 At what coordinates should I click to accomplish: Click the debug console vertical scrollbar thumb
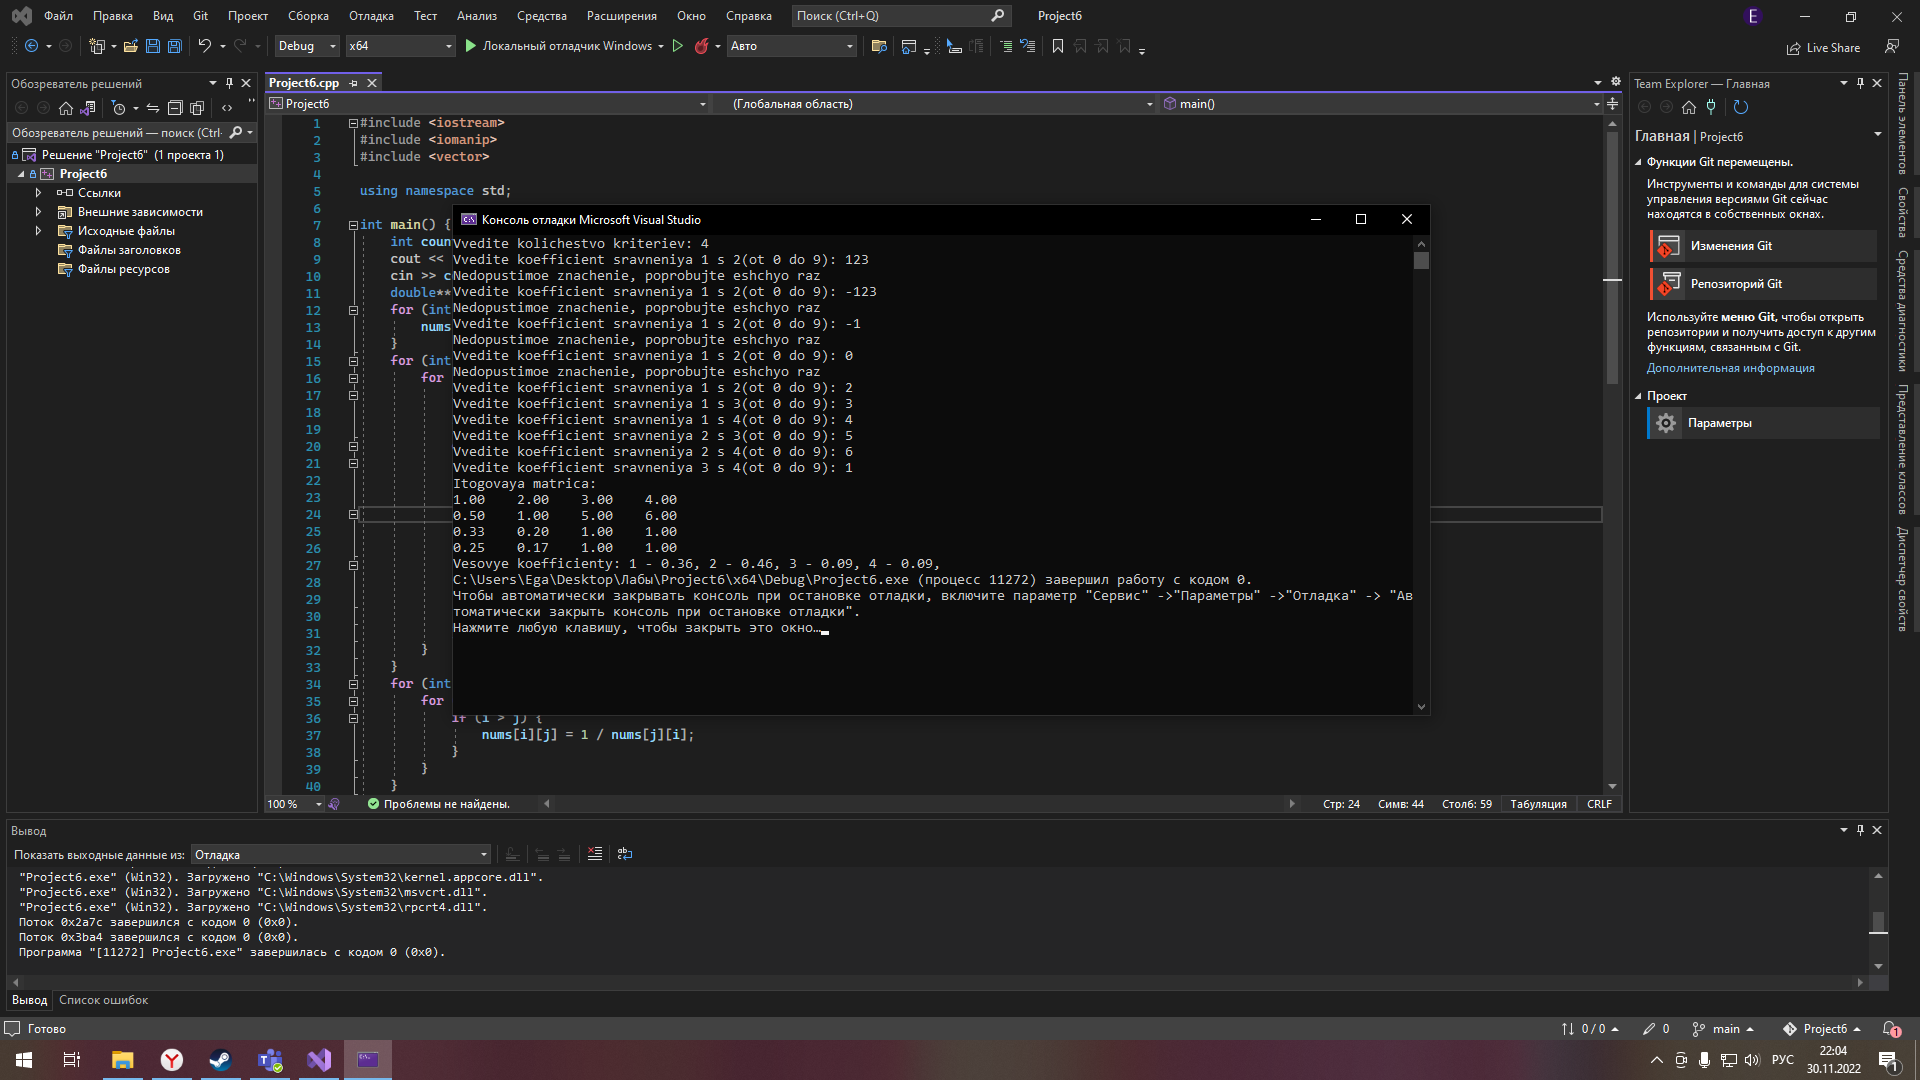click(1421, 260)
